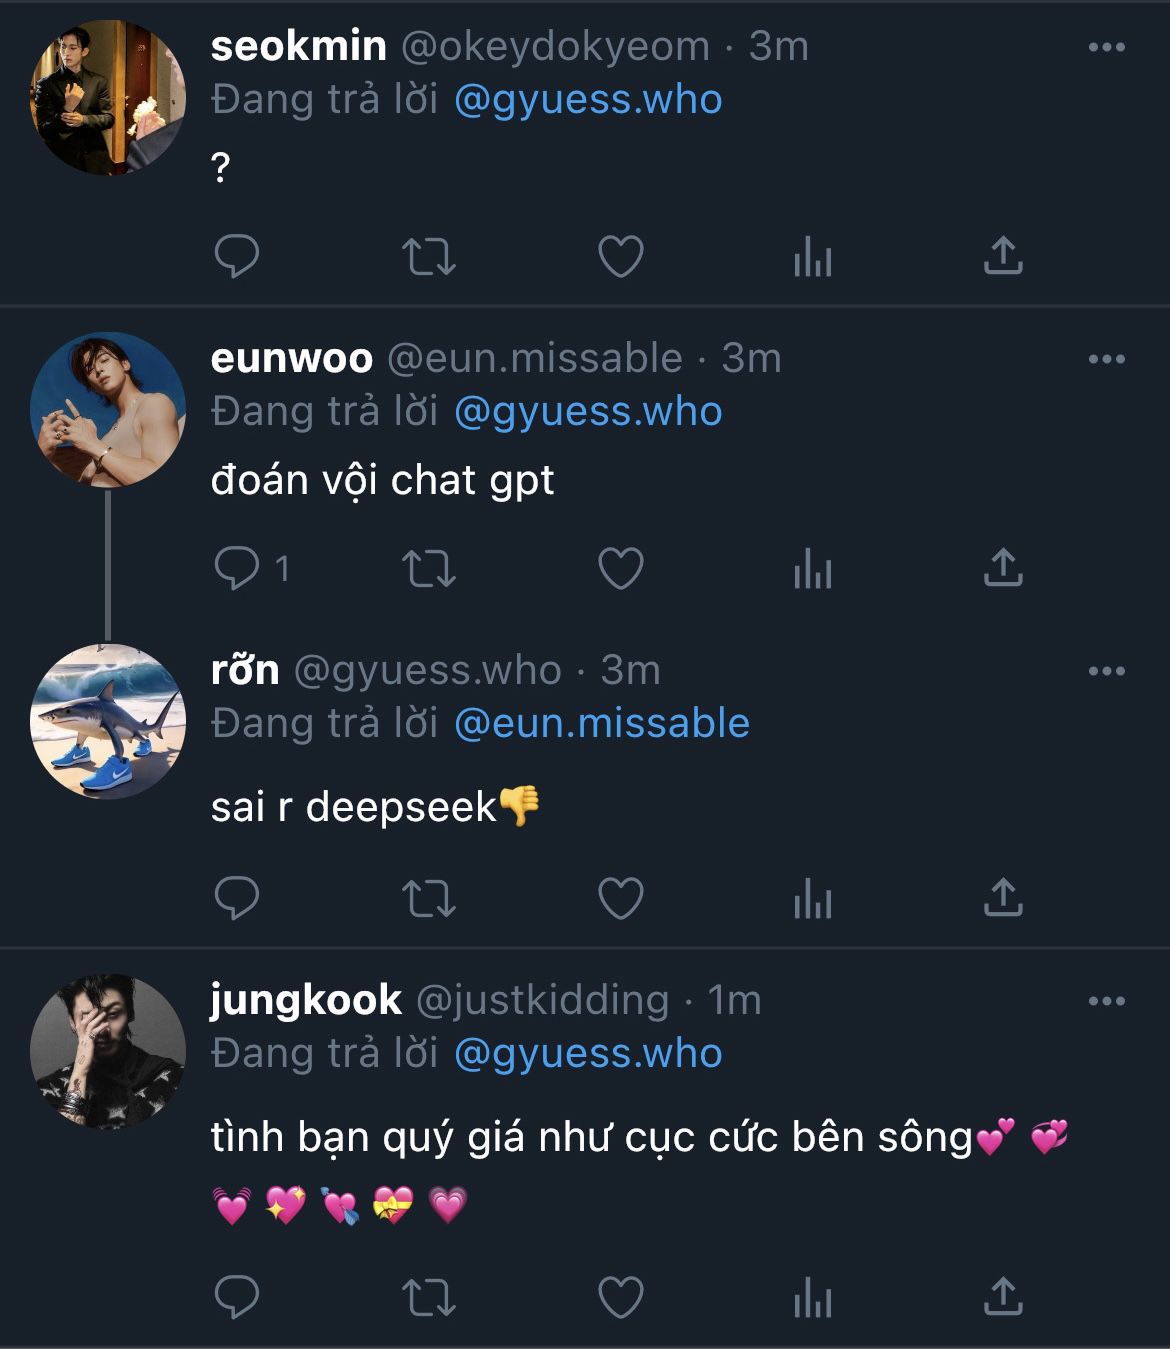Open @eun.missable mention link in rỡn's reply
The width and height of the screenshot is (1170, 1349).
point(601,723)
